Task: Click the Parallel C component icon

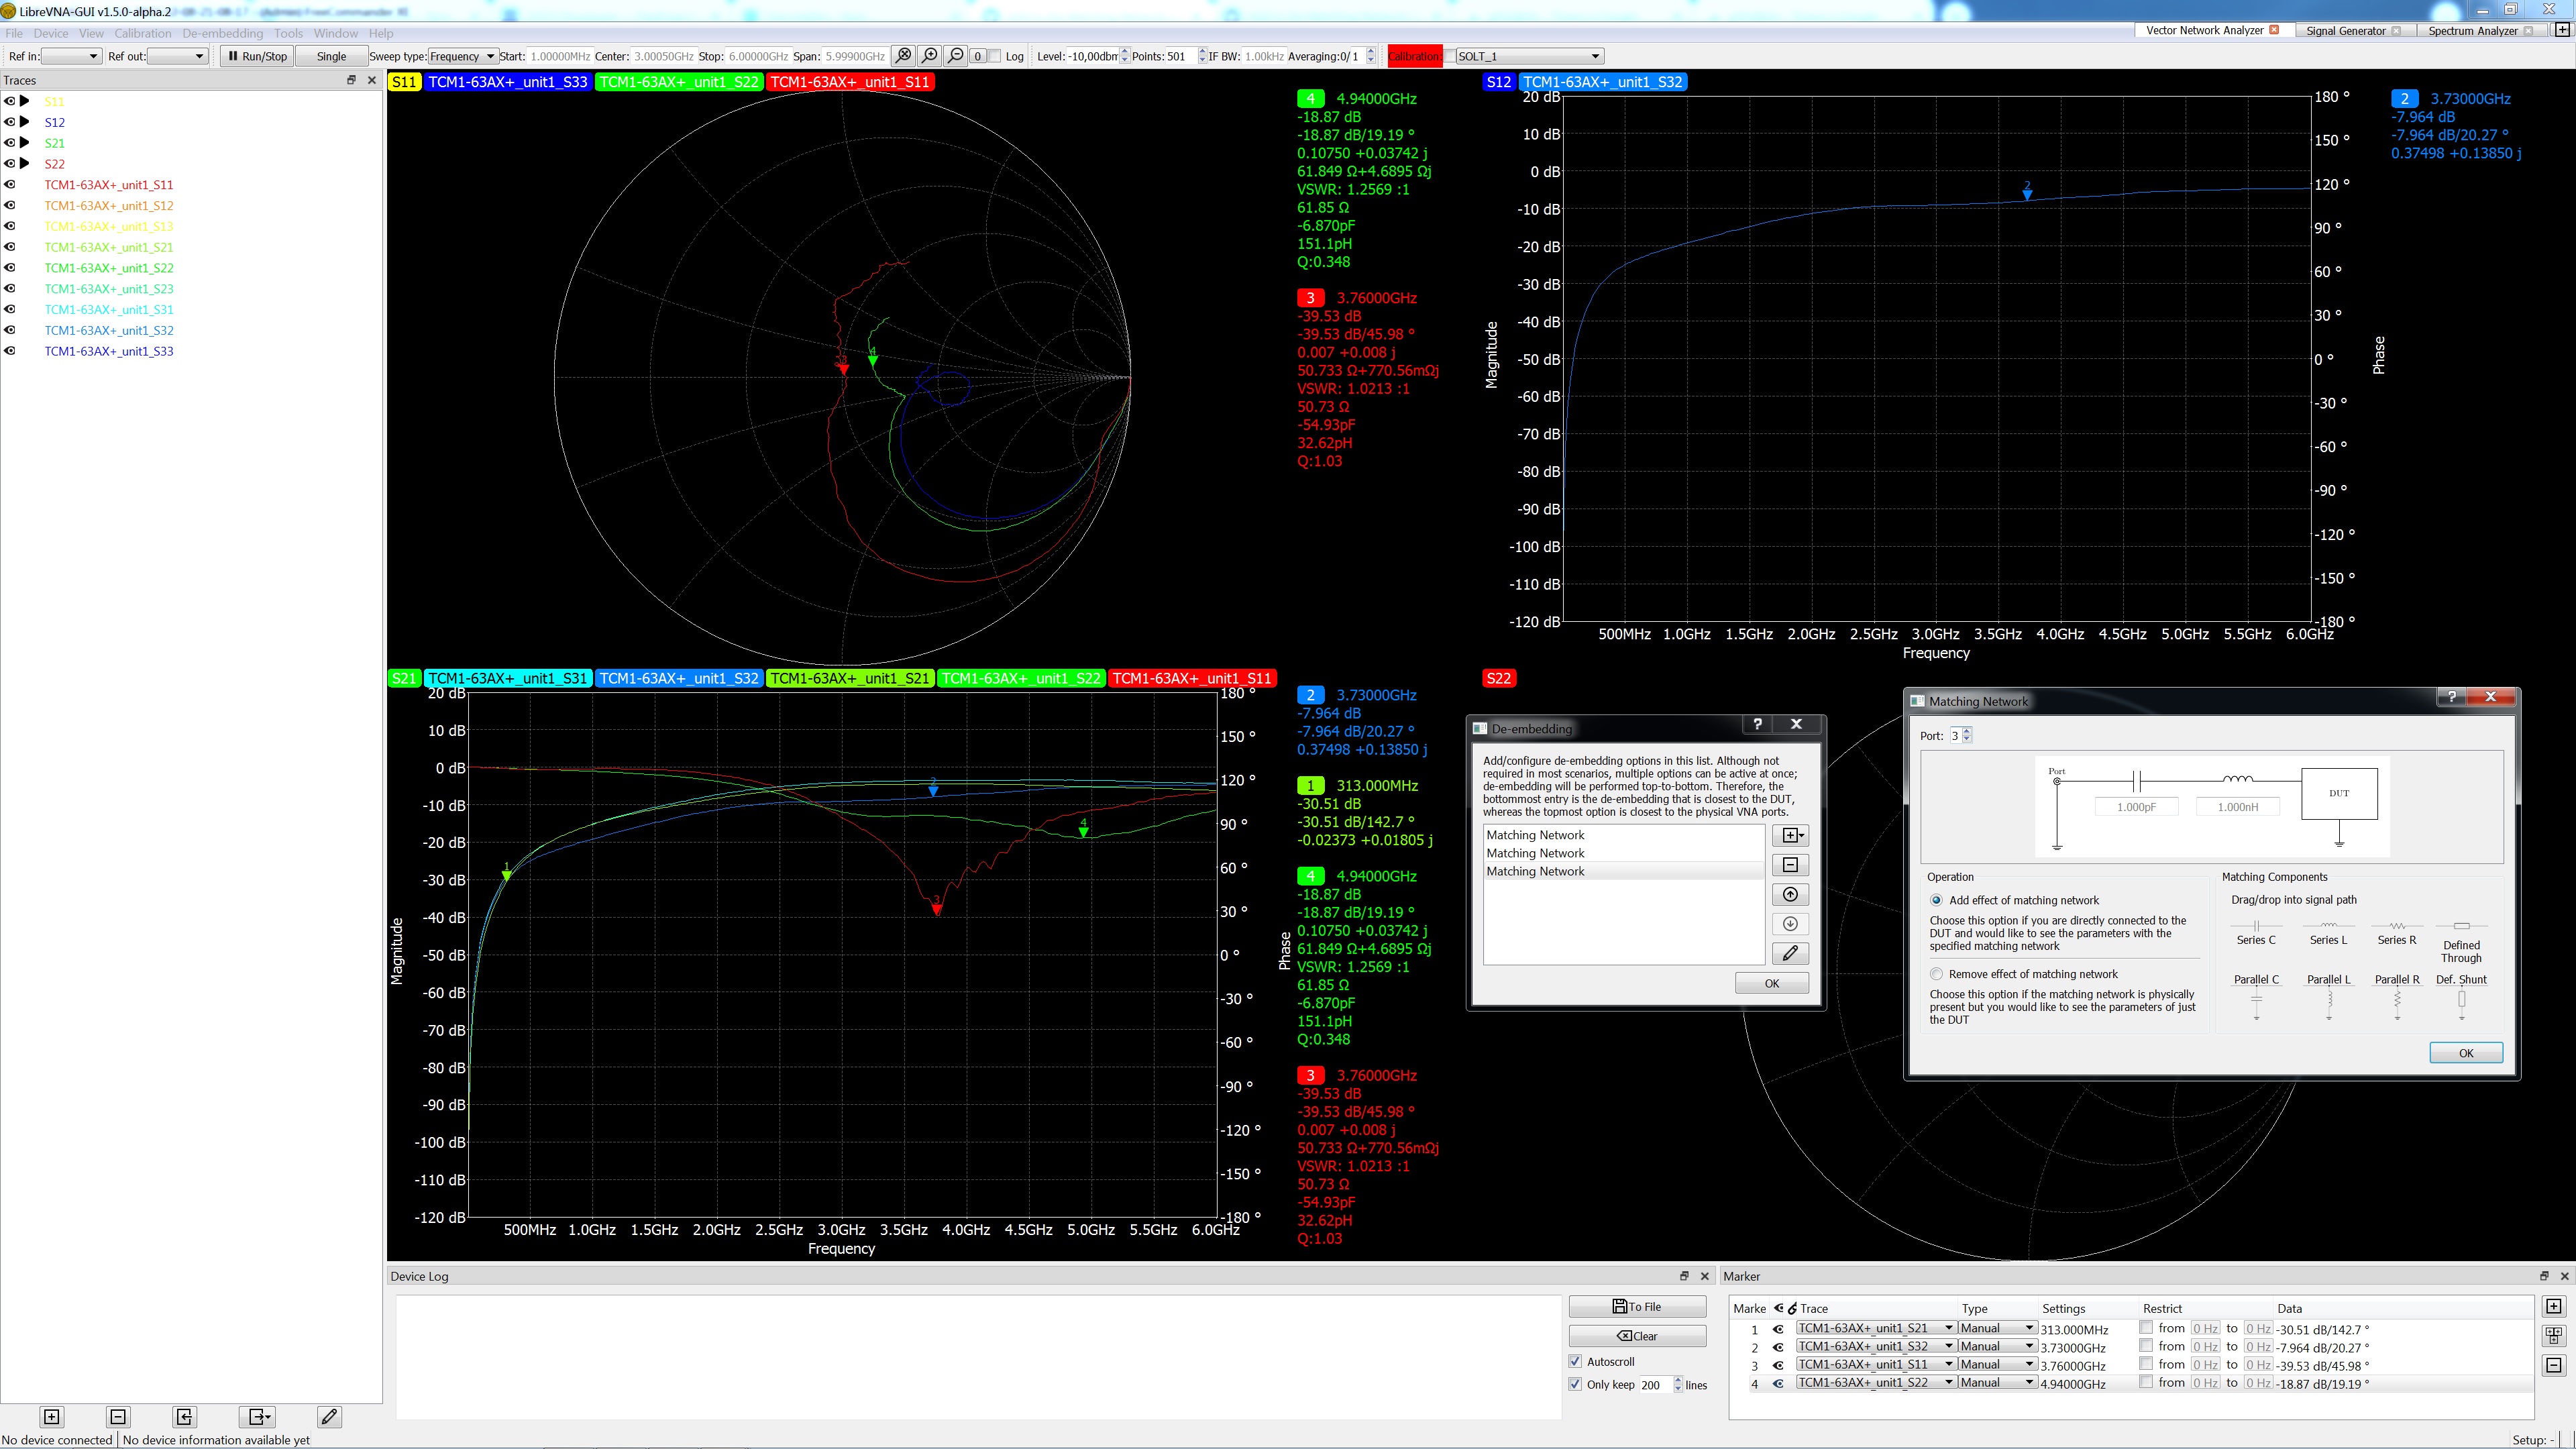Action: 2256,999
